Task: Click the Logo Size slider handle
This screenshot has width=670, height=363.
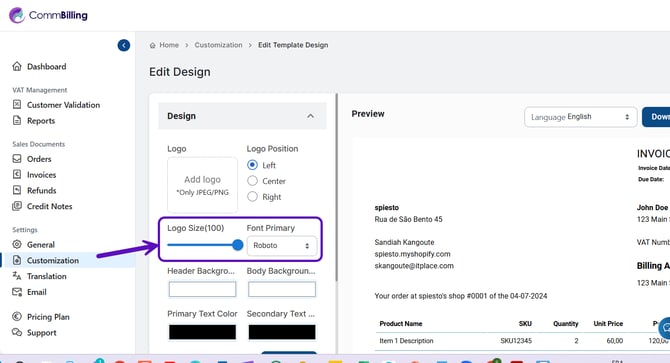Action: 238,245
